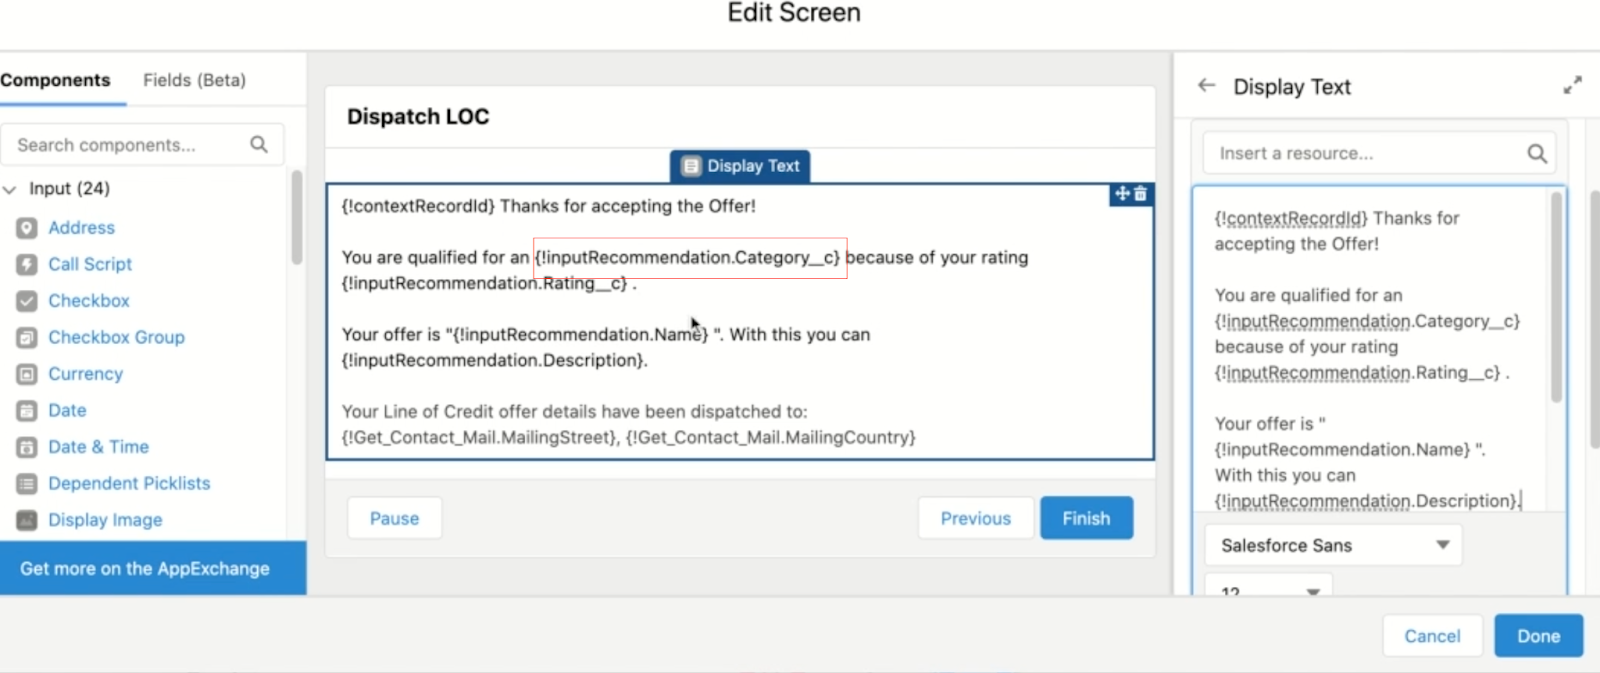Click the Display Image component icon

pyautogui.click(x=27, y=520)
